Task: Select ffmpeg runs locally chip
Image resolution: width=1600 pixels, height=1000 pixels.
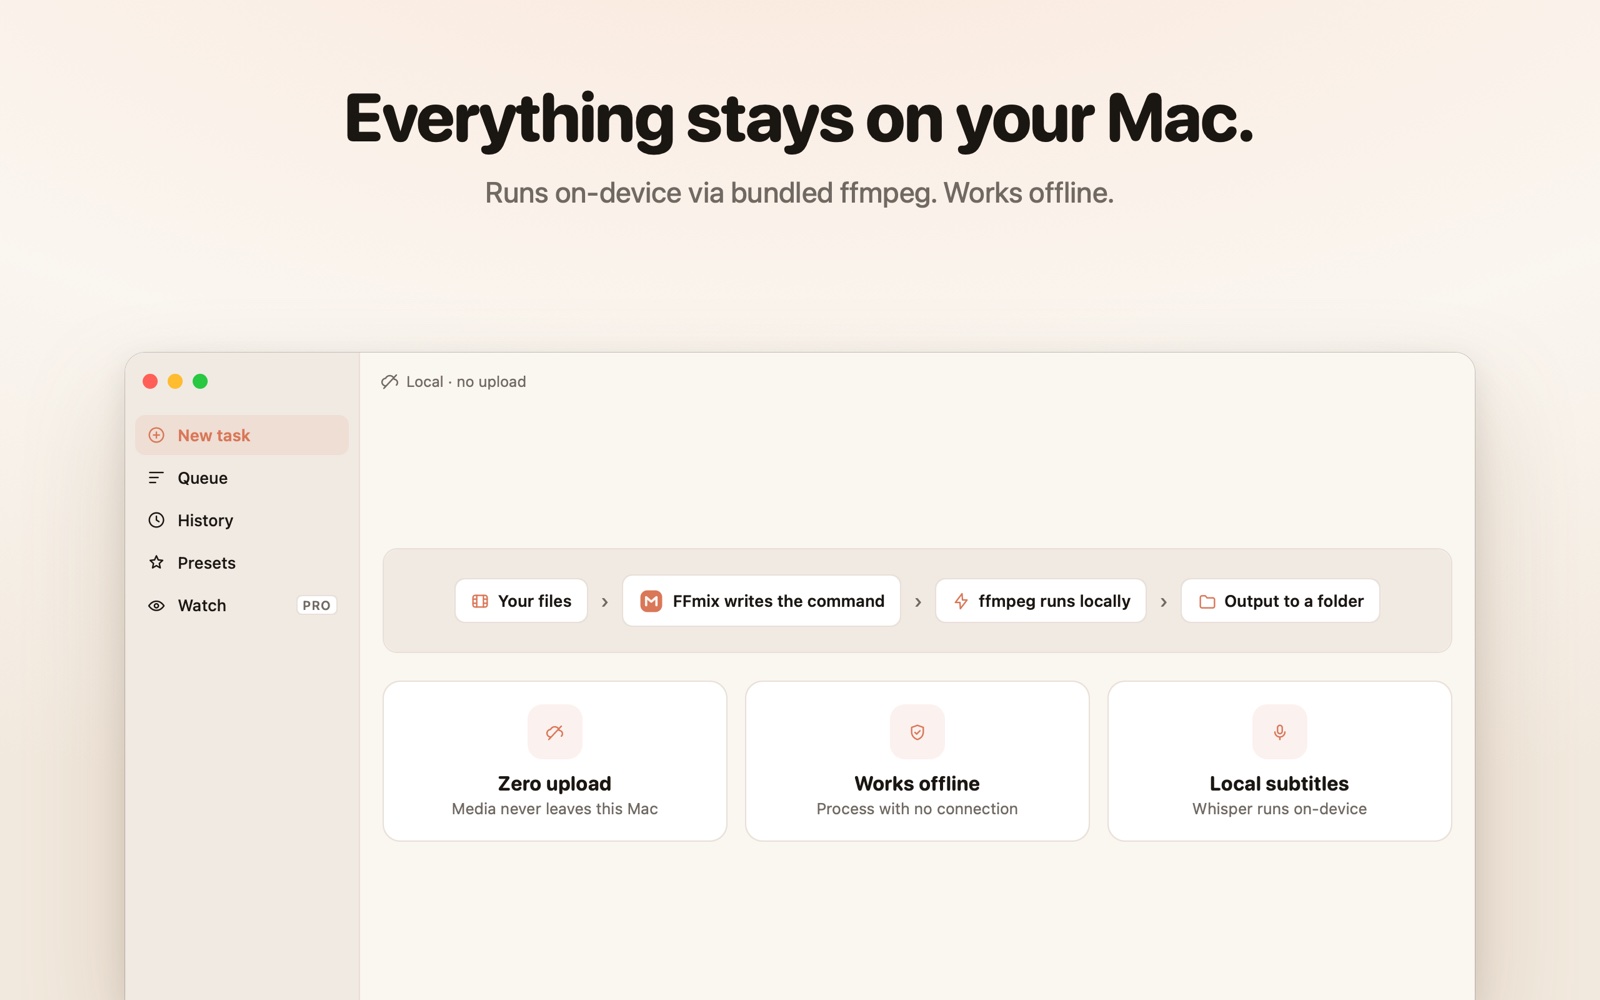Action: [x=1041, y=601]
